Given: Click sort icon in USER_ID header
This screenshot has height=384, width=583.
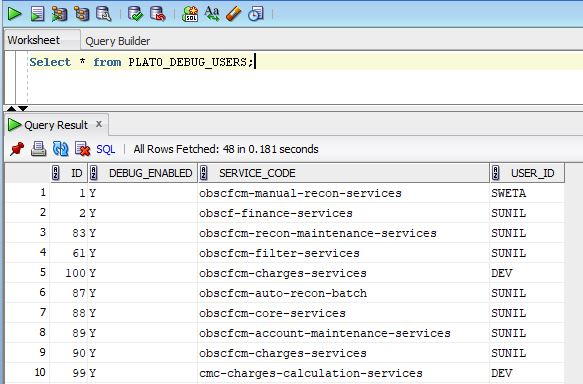Looking at the screenshot, I should tap(495, 173).
